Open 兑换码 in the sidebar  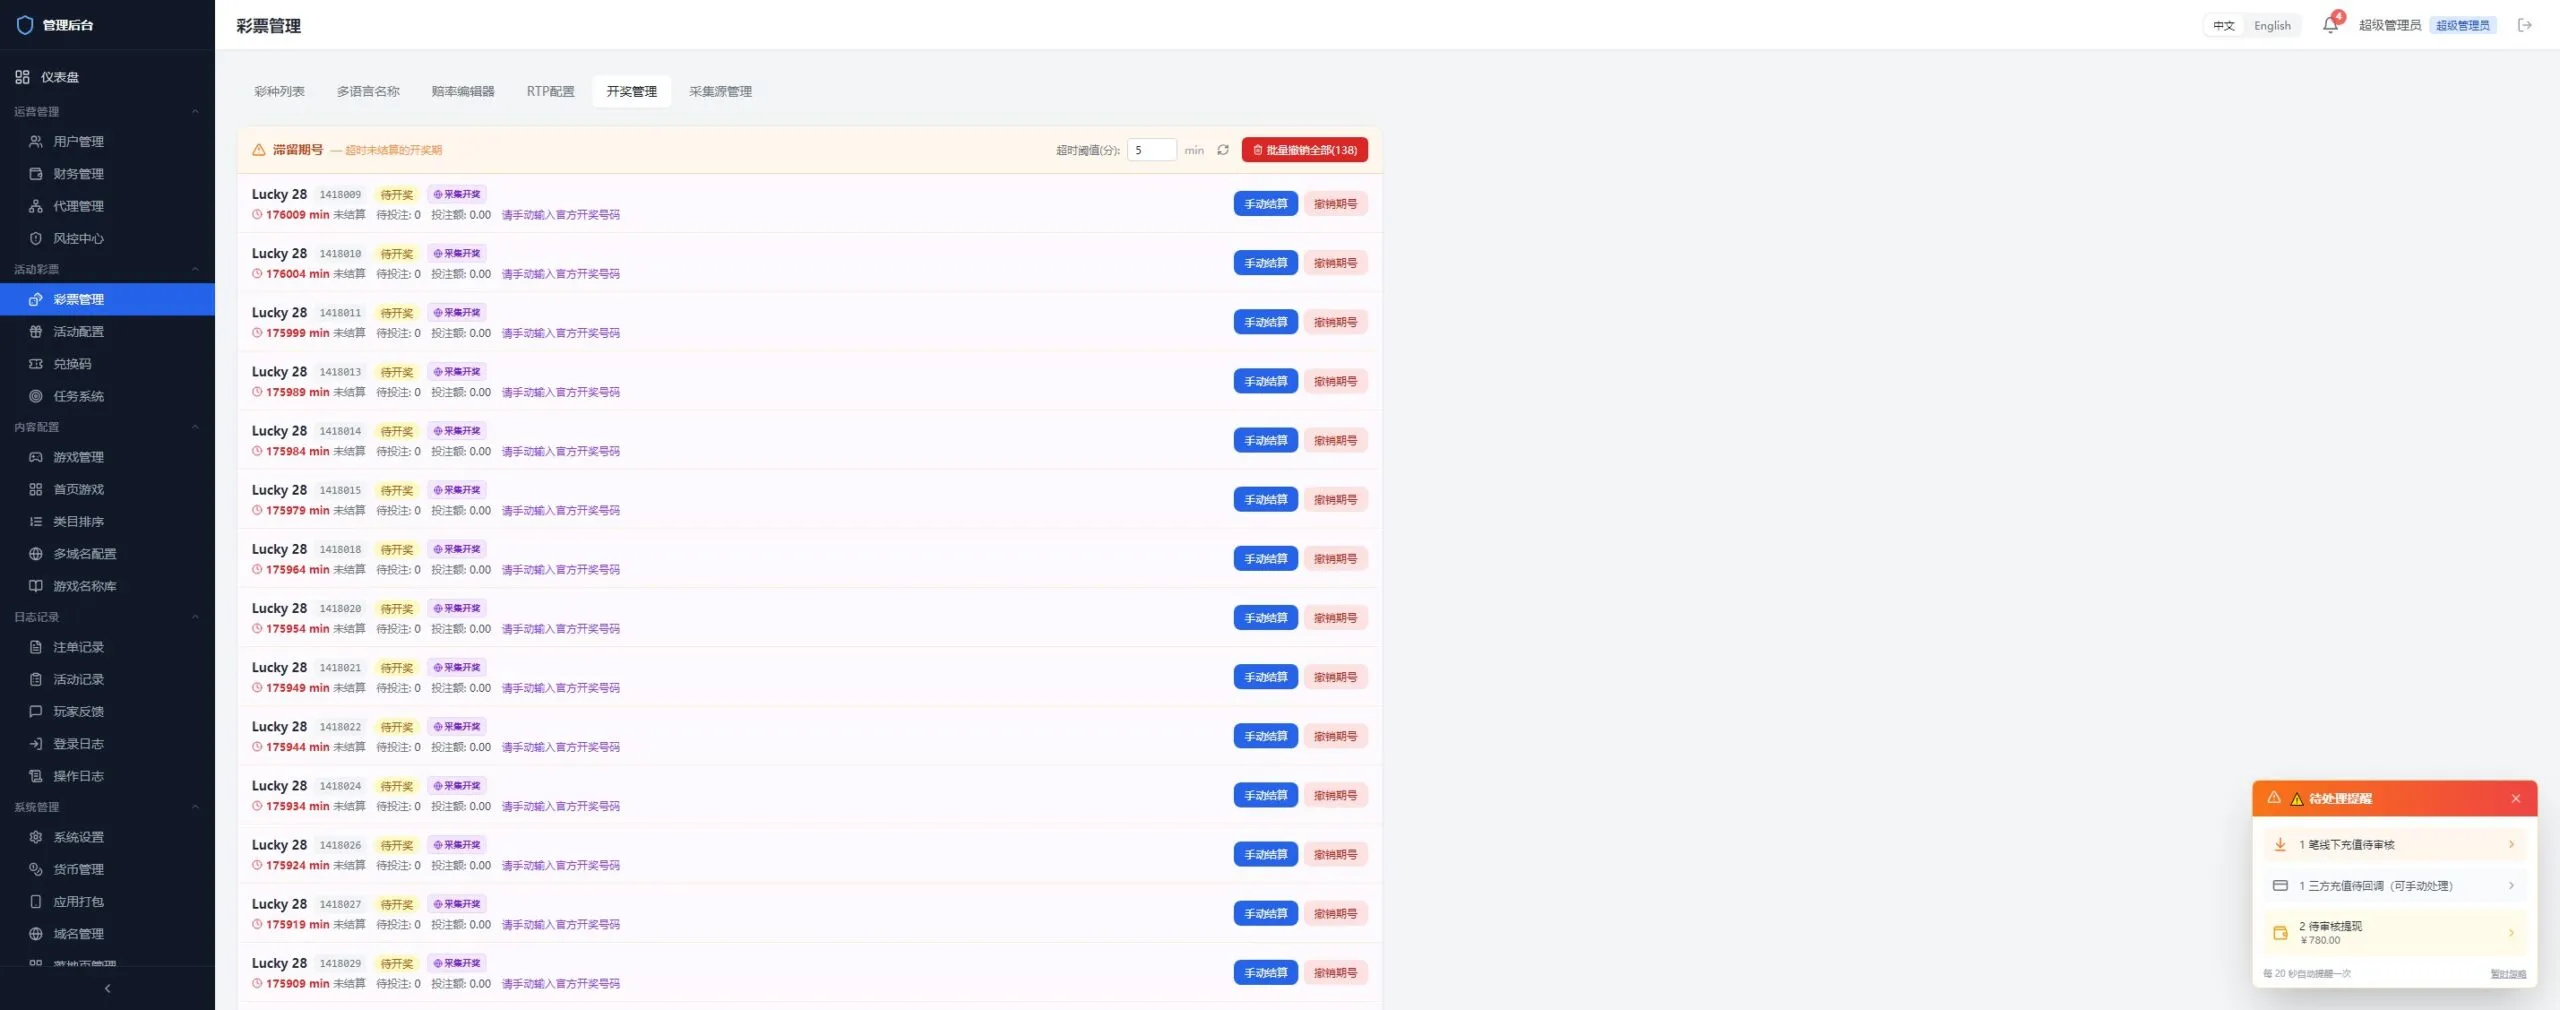pyautogui.click(x=107, y=364)
